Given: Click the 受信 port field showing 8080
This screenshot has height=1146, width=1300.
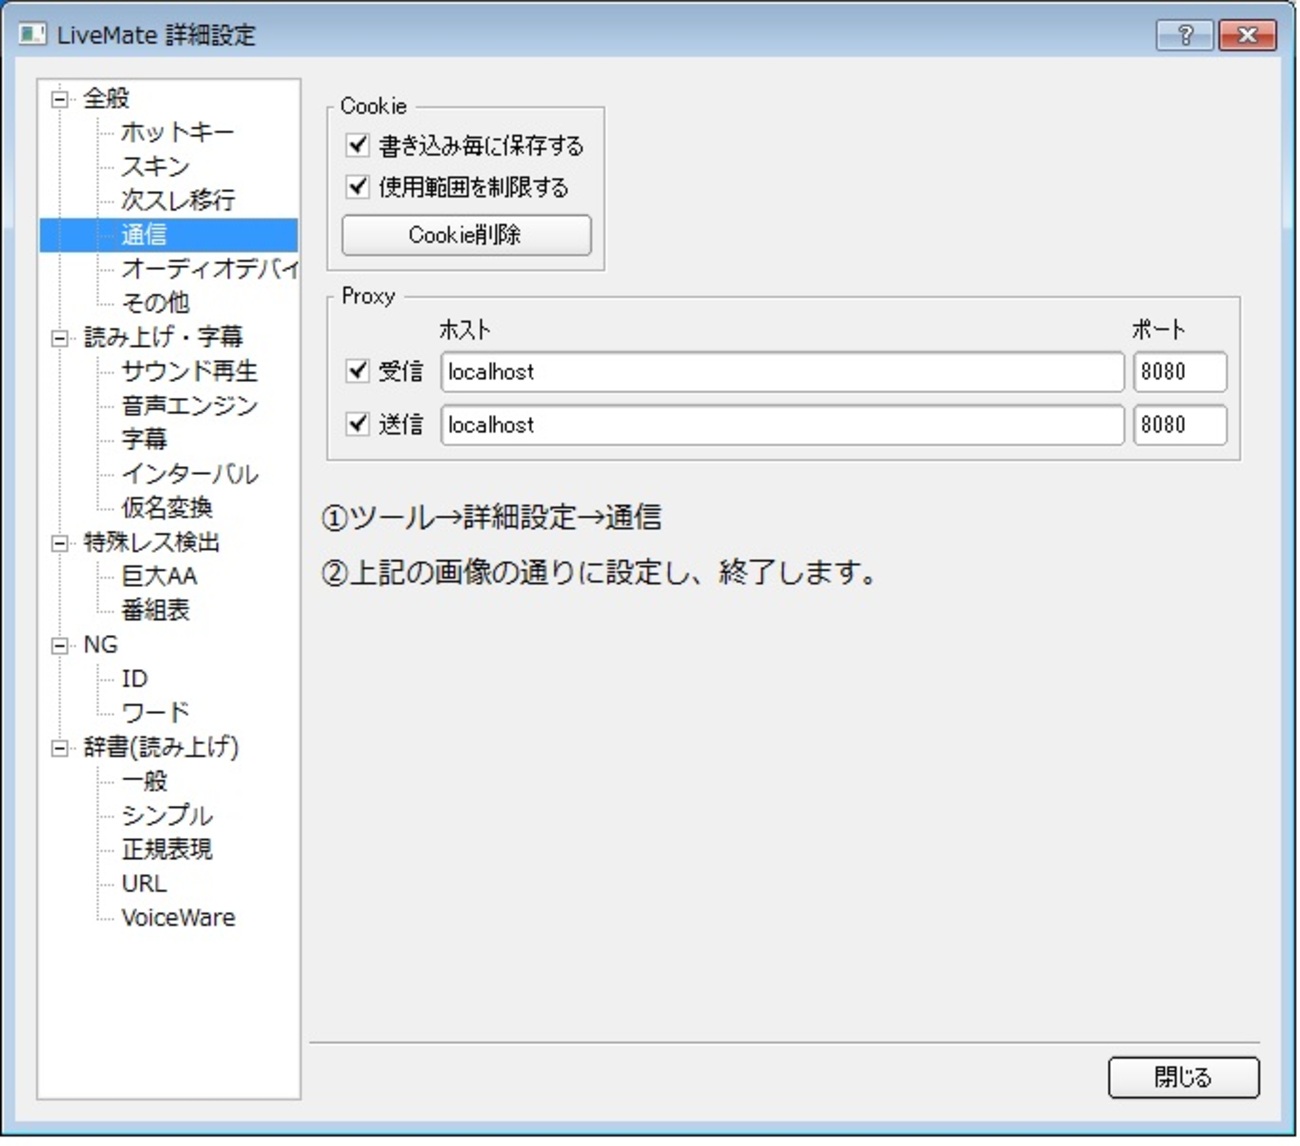Looking at the screenshot, I should (x=1180, y=371).
